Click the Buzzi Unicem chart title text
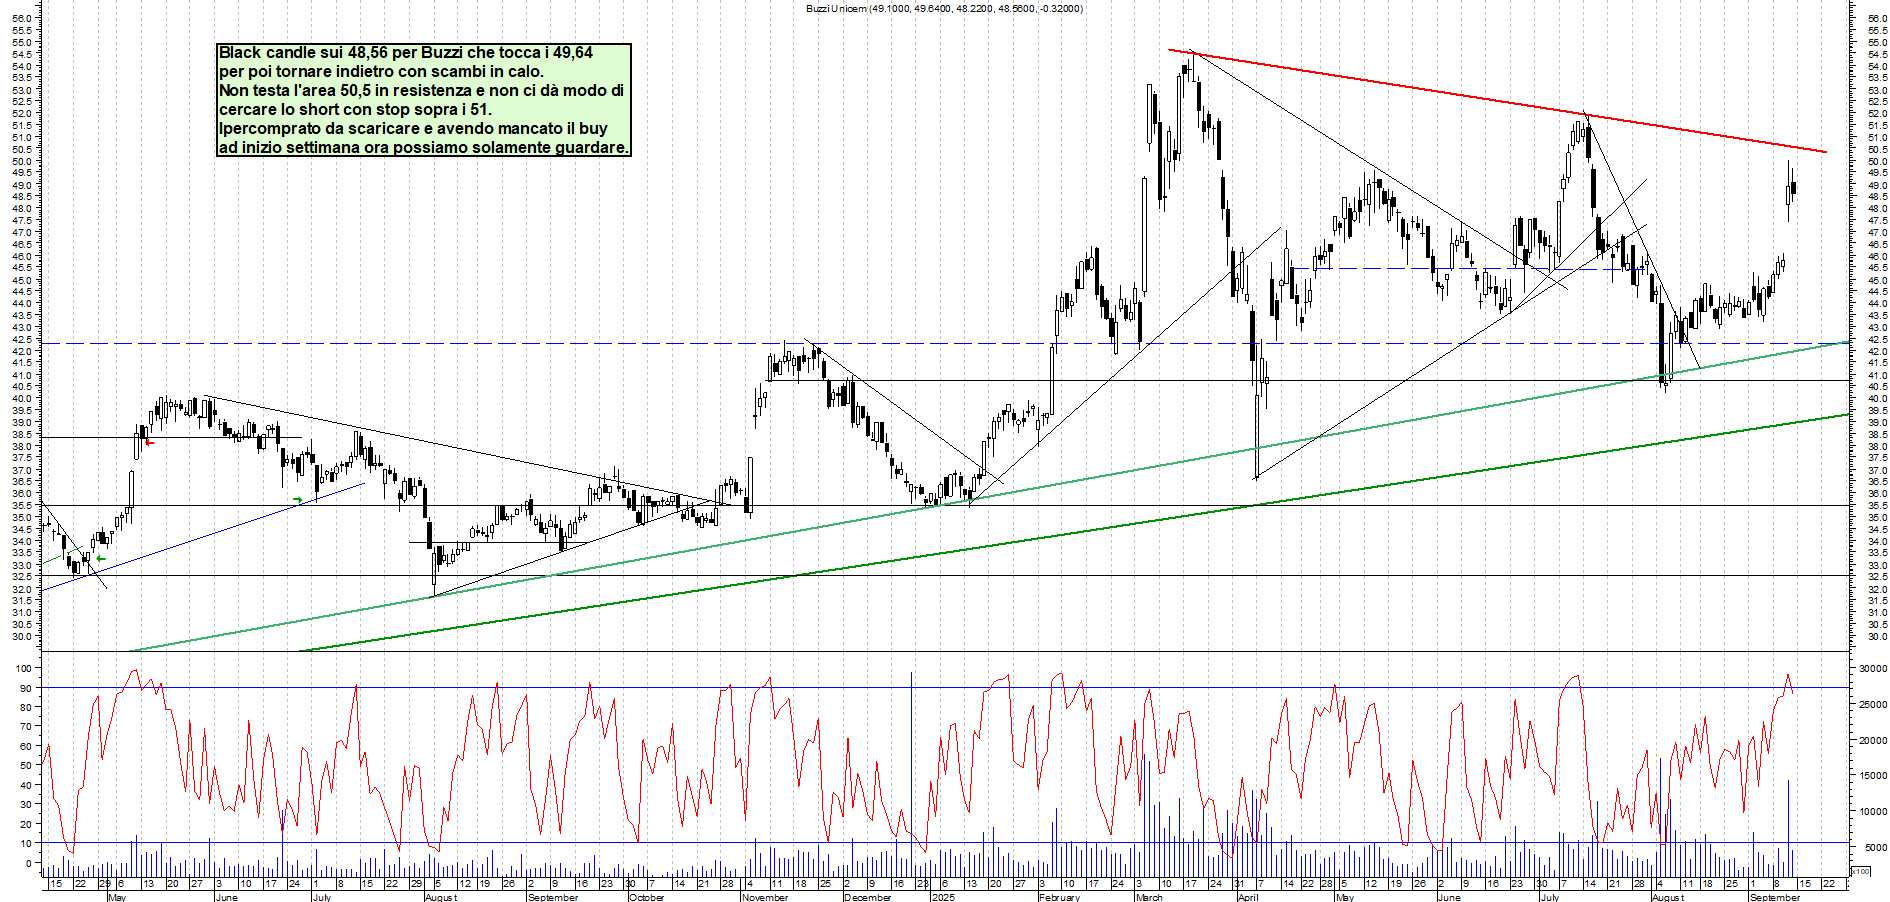The image size is (1890, 902). (x=944, y=9)
